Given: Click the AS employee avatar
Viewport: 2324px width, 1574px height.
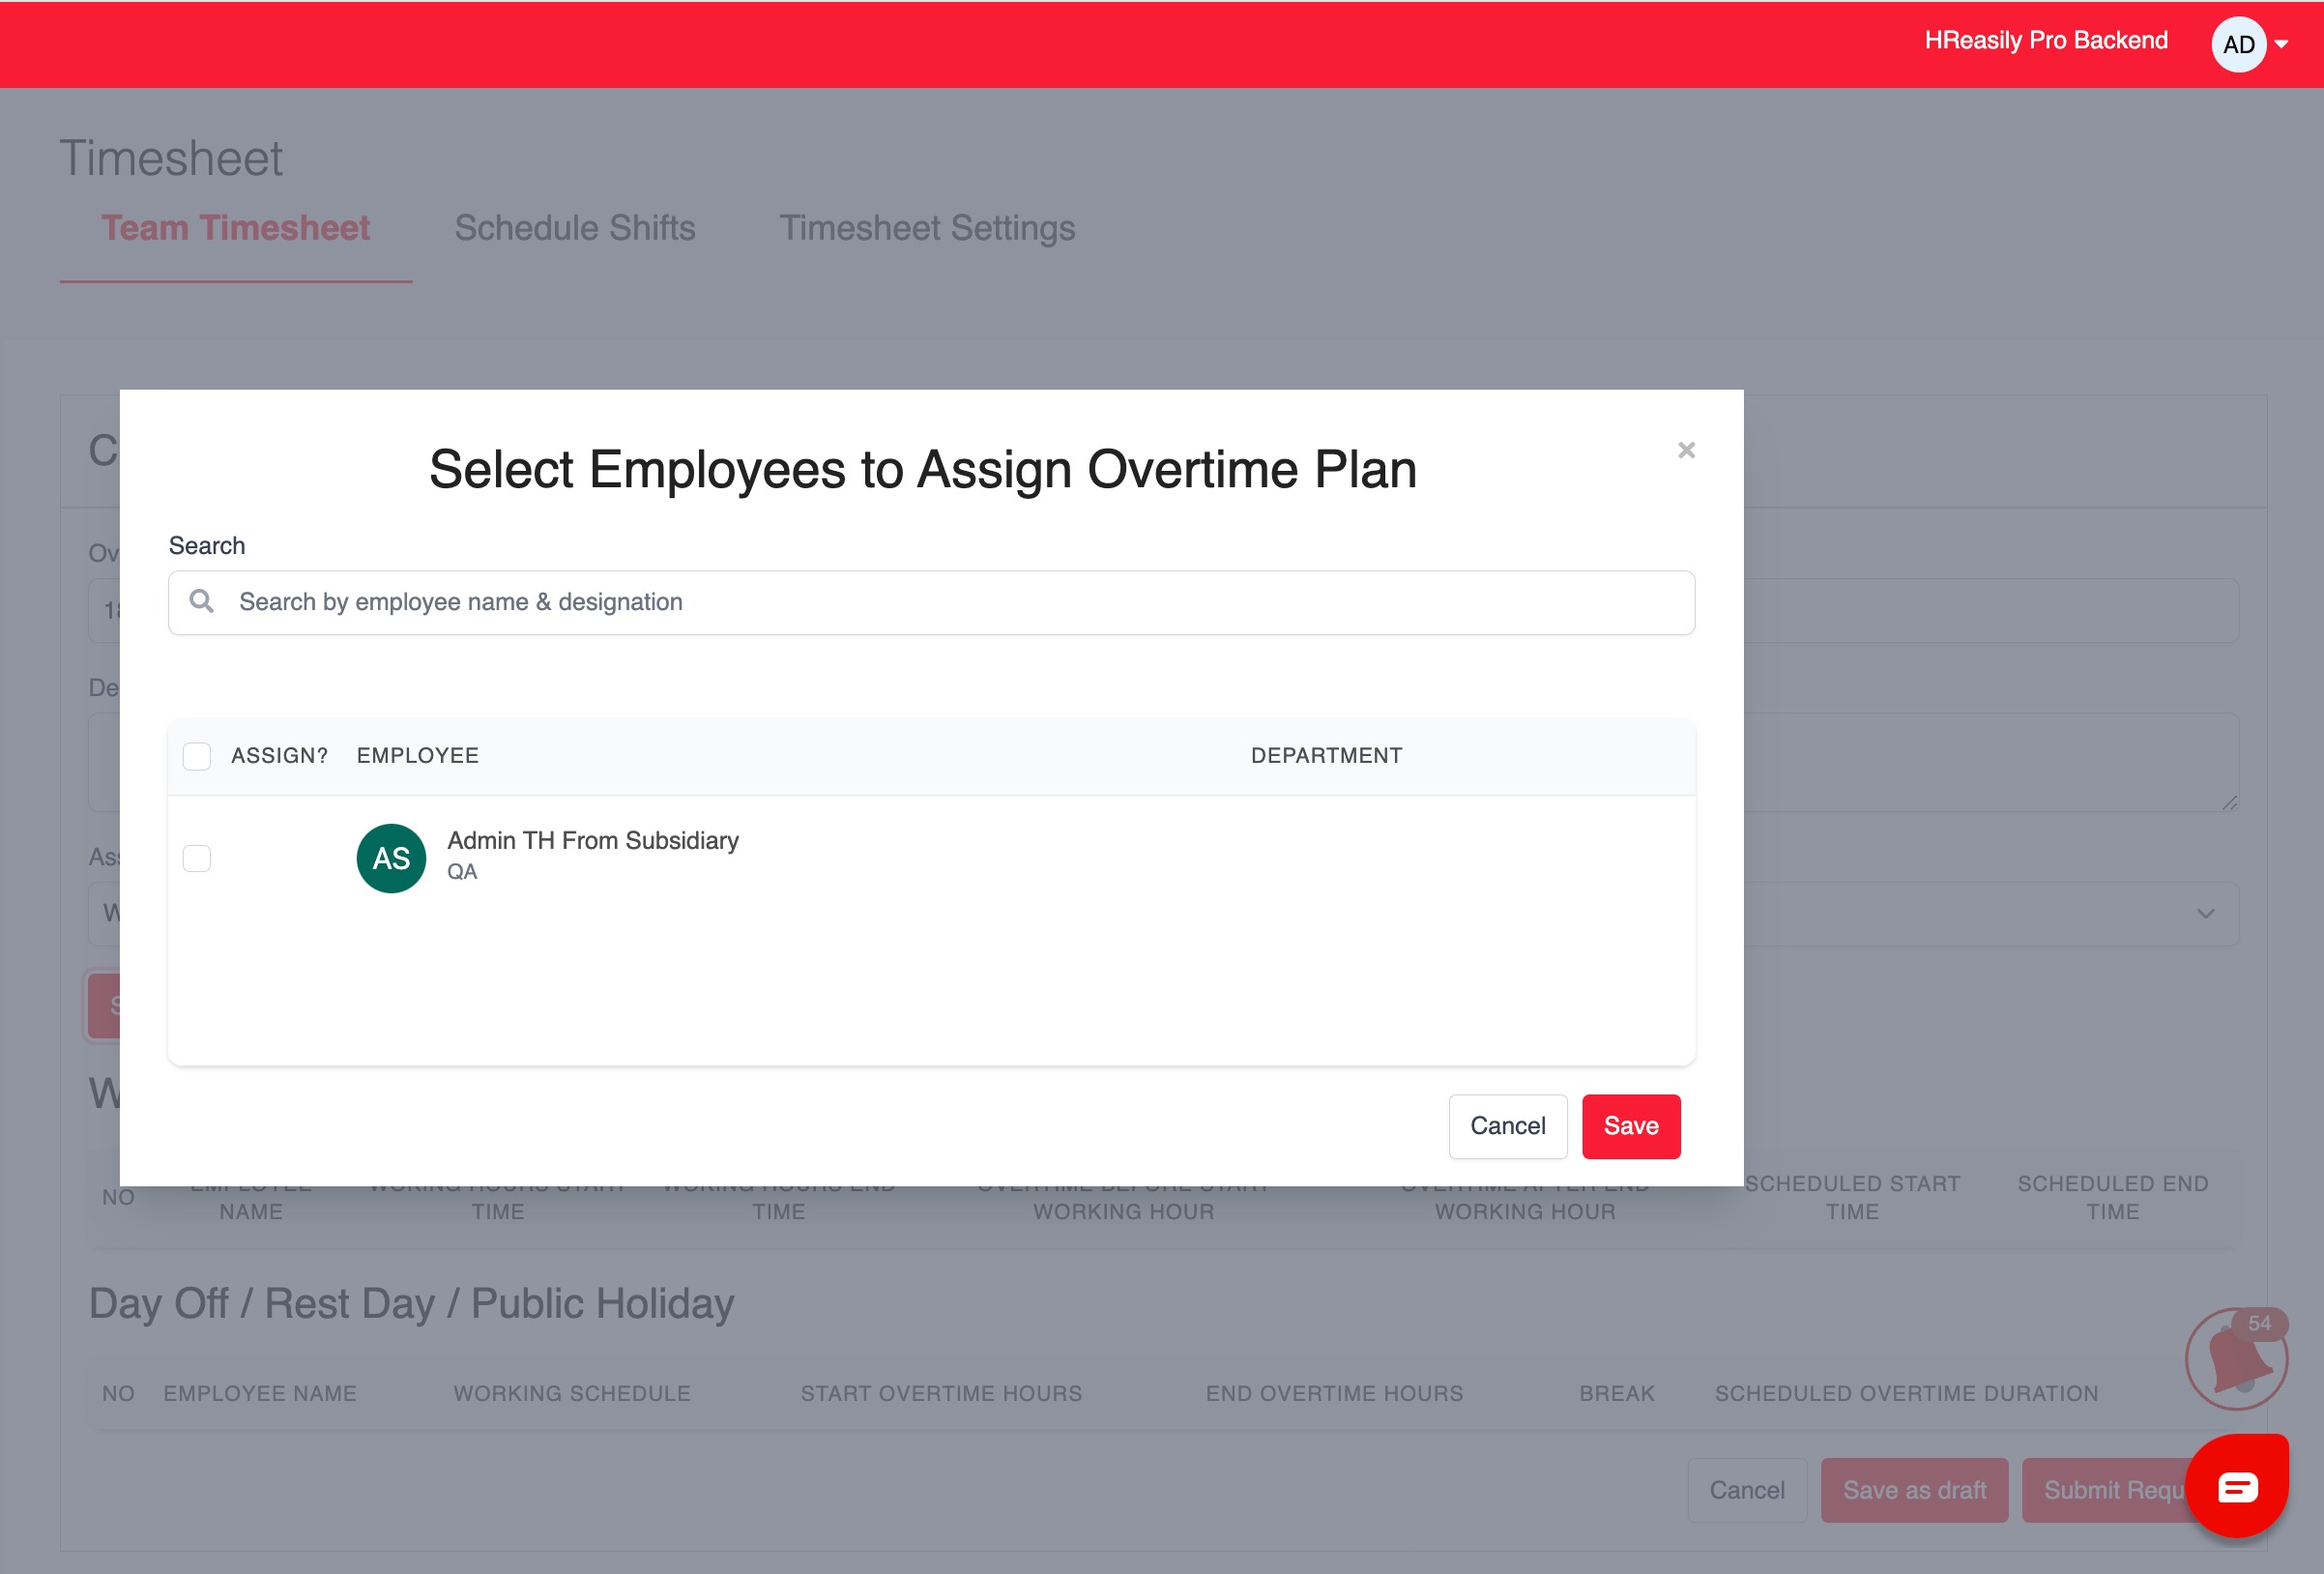Looking at the screenshot, I should pyautogui.click(x=391, y=858).
